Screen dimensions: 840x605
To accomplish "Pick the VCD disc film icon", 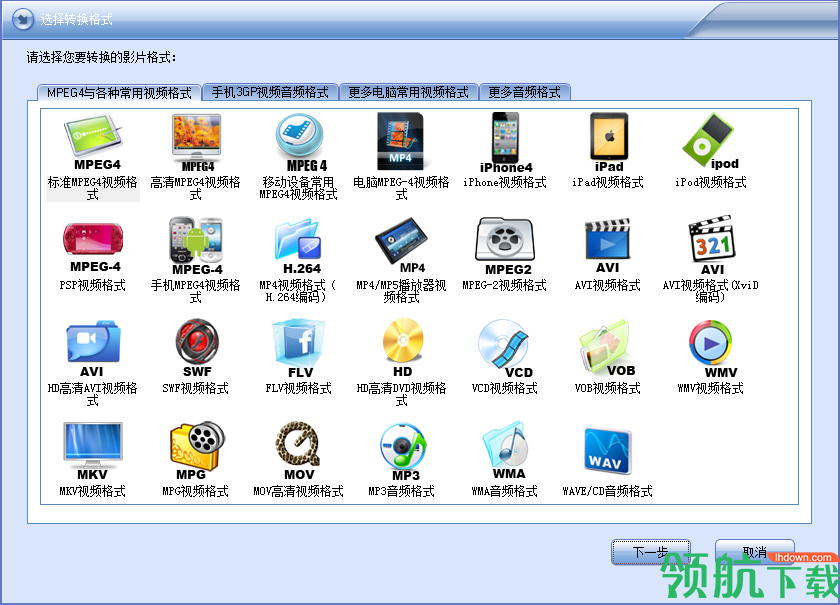I will [505, 348].
